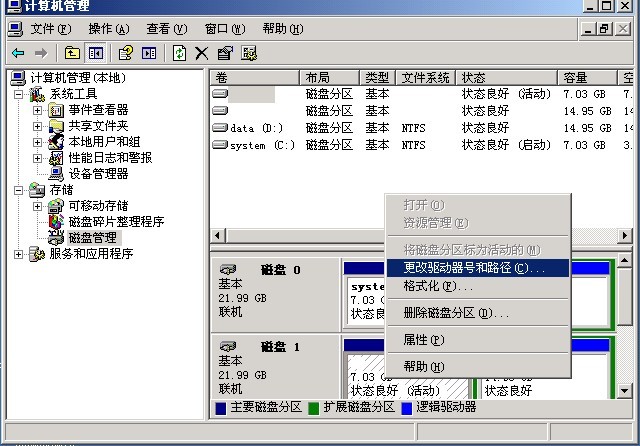The width and height of the screenshot is (640, 446).
Task: Expand the 服务和应用程序 tree node
Action: tap(19, 254)
